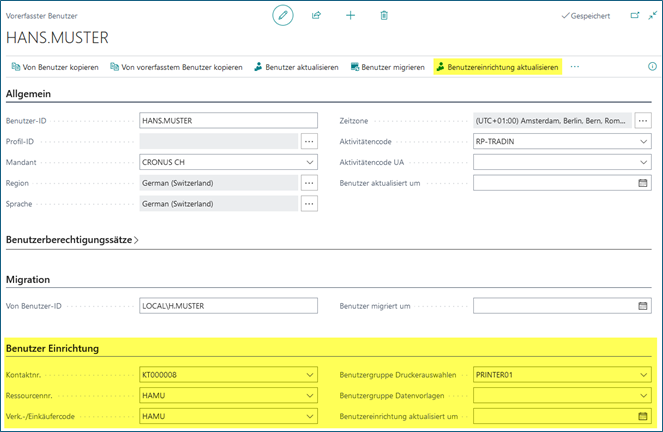Click Benutzereinrichtung aktualisieren
Screen dimensions: 663x432
click(496, 67)
